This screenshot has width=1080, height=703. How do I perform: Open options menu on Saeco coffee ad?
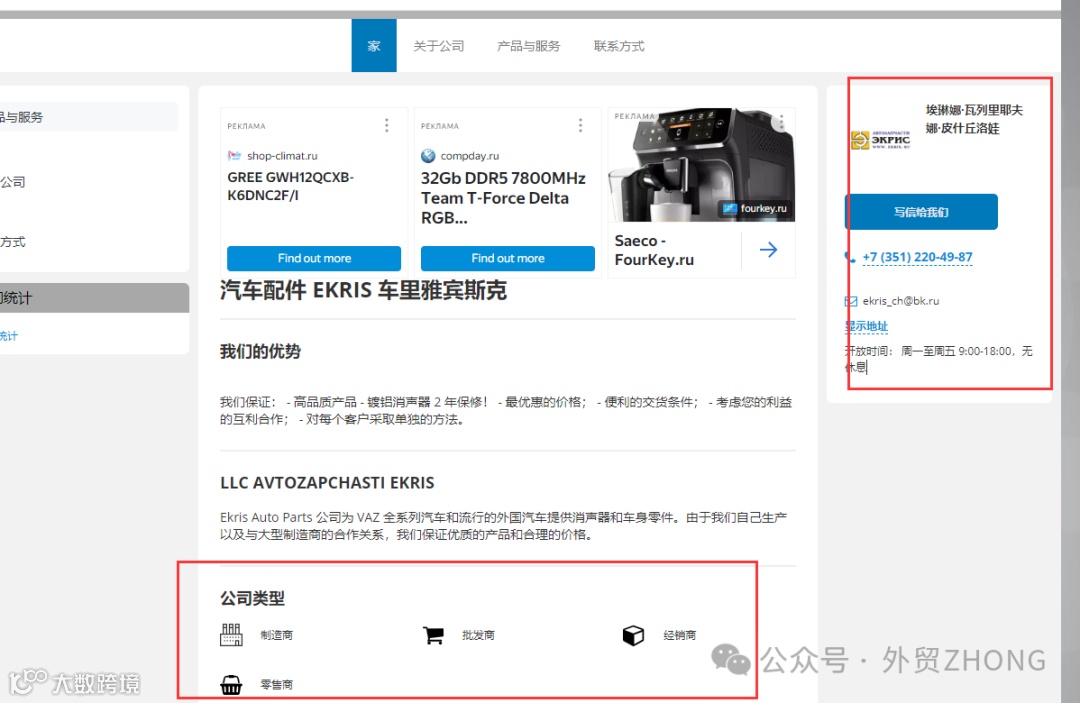[x=782, y=122]
